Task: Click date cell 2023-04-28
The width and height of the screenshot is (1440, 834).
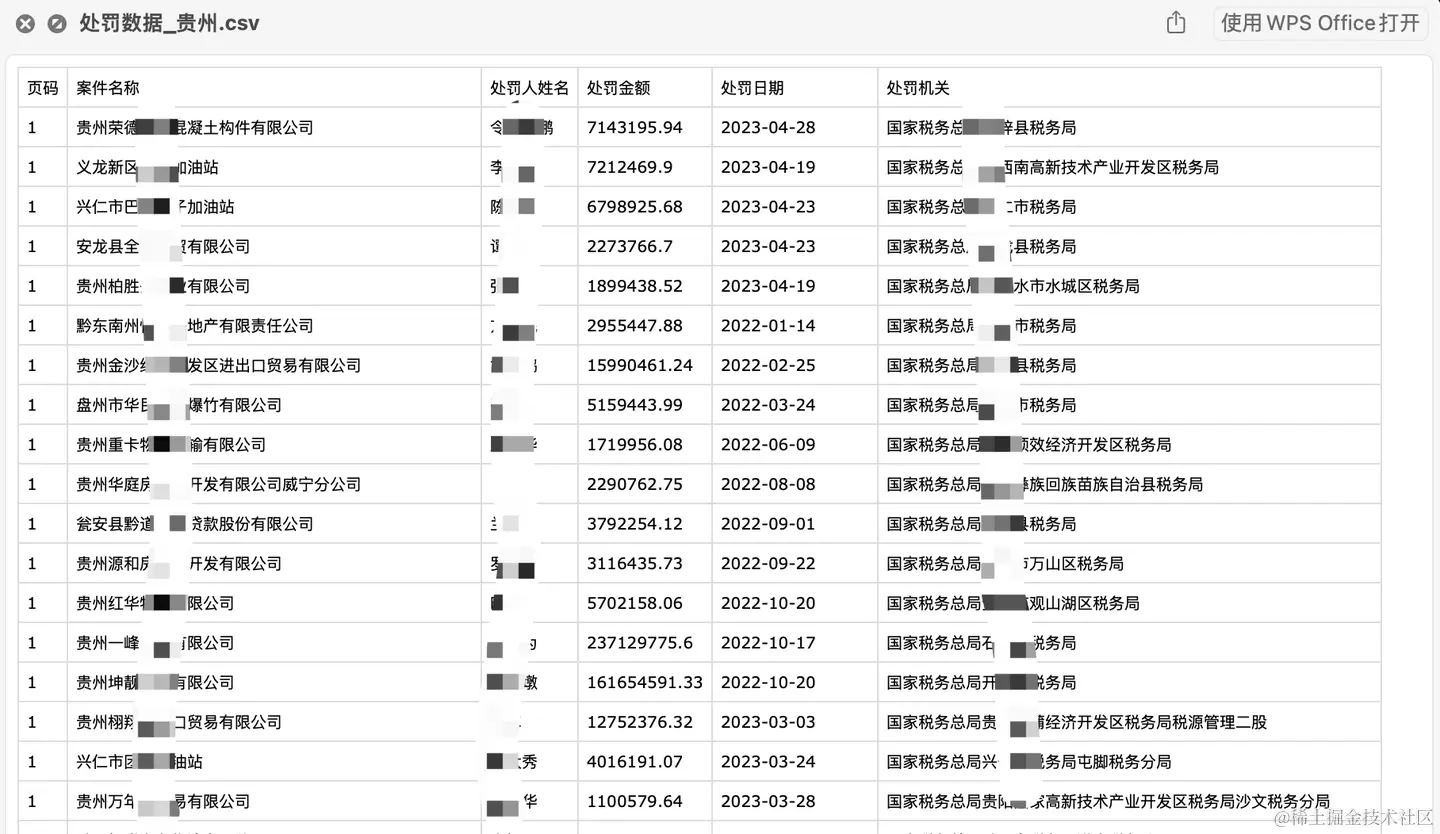Action: coord(795,127)
